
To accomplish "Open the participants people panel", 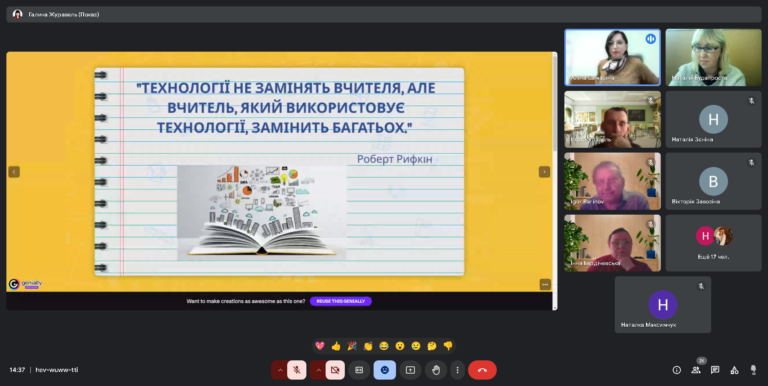I will pos(696,370).
